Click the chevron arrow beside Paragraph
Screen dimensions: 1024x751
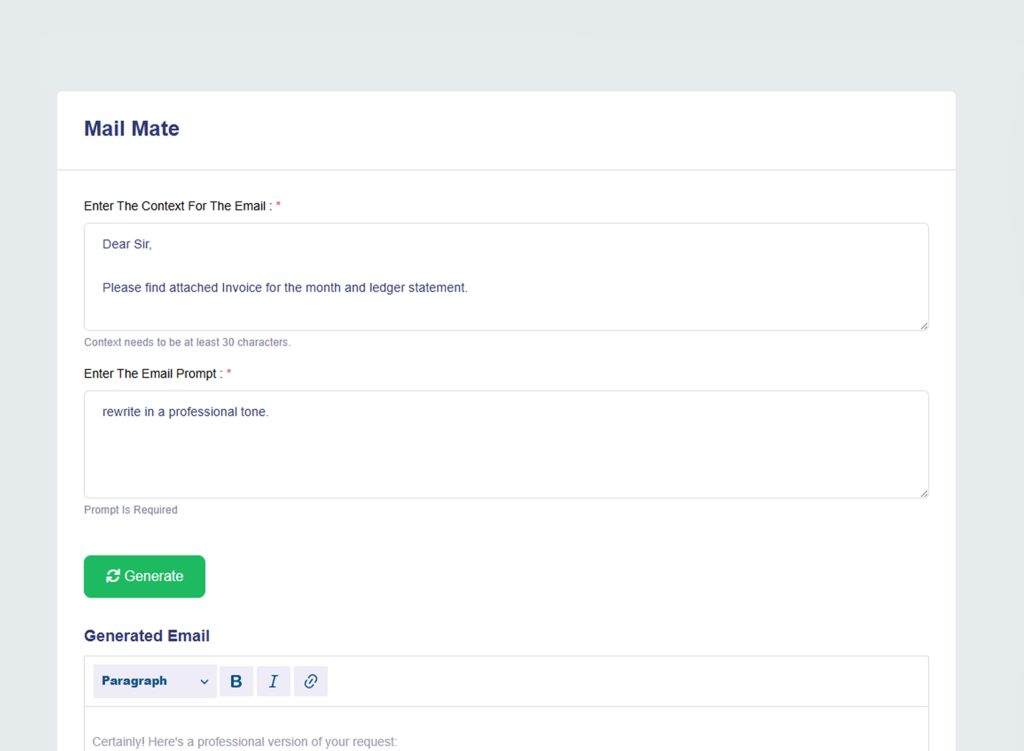coord(204,682)
